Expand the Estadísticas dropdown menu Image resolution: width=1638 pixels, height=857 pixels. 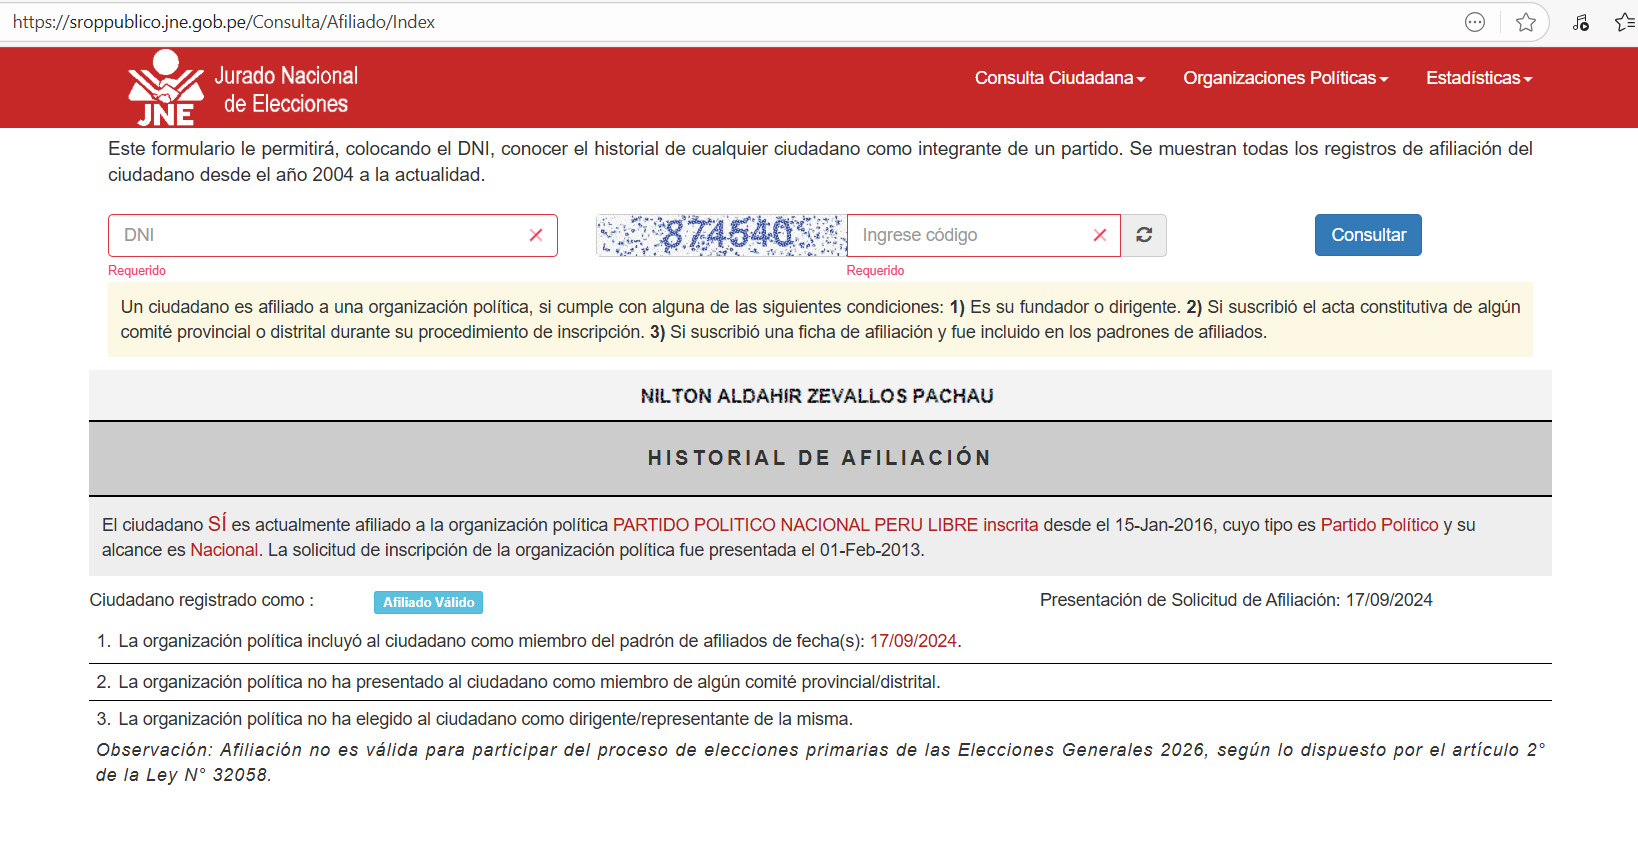point(1478,78)
